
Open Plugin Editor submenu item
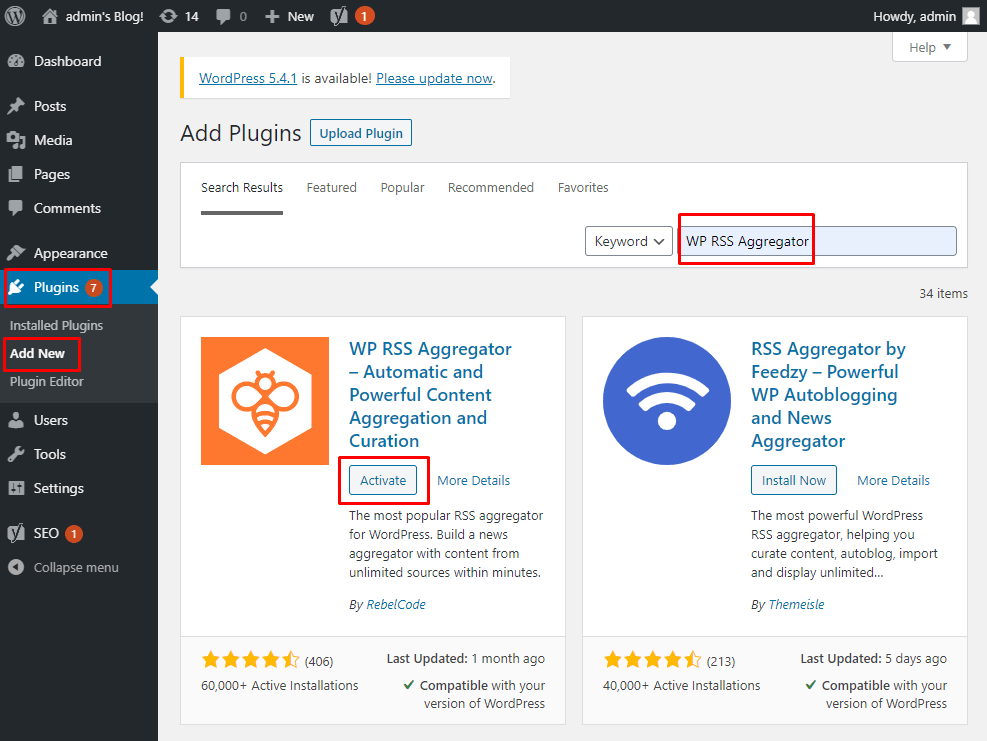point(47,382)
